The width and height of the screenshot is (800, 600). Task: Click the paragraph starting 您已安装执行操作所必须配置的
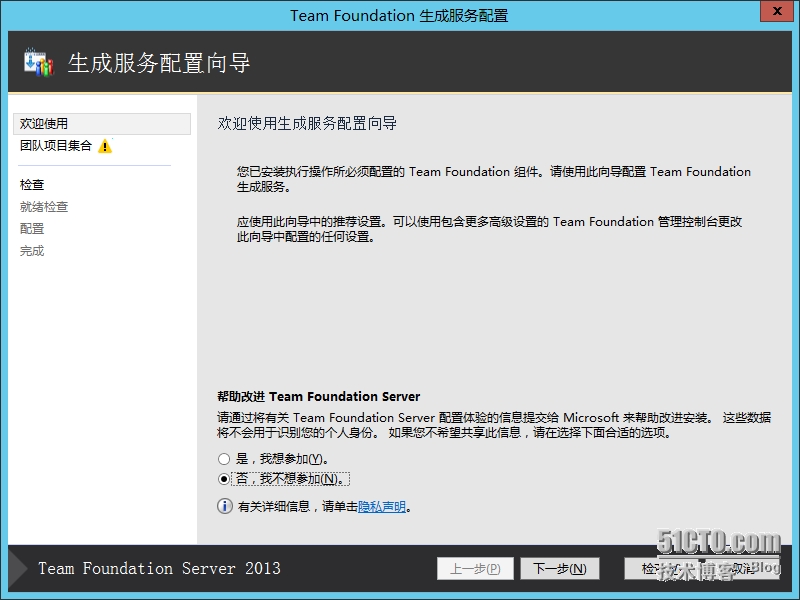point(493,179)
